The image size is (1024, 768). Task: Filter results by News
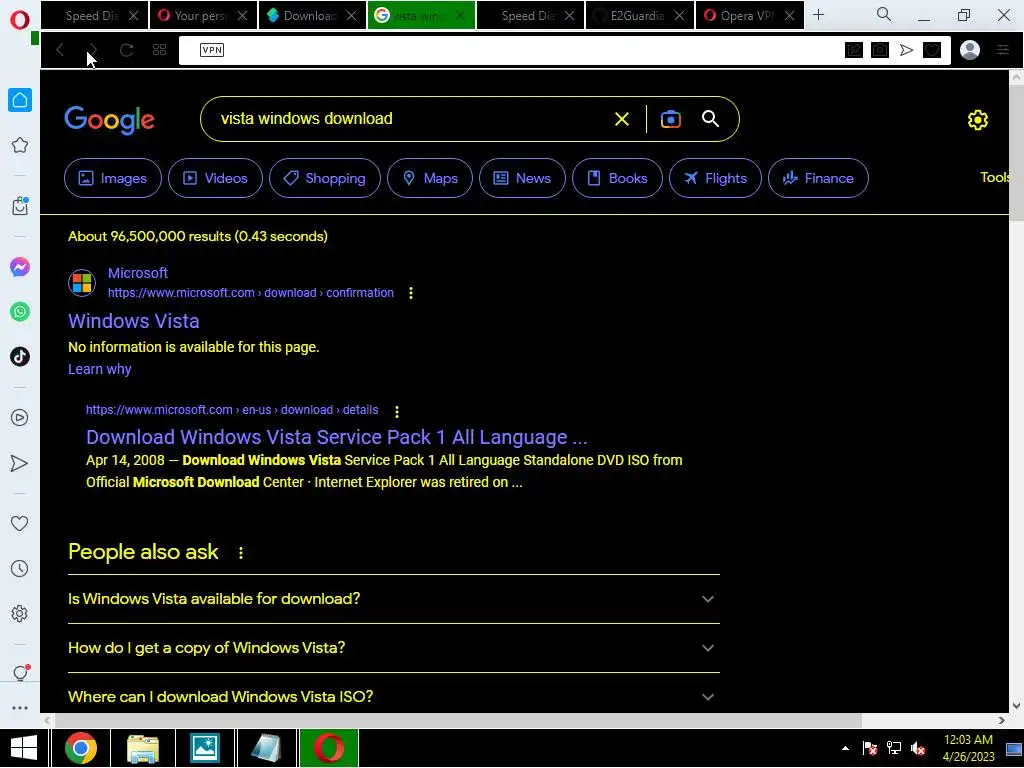point(522,178)
